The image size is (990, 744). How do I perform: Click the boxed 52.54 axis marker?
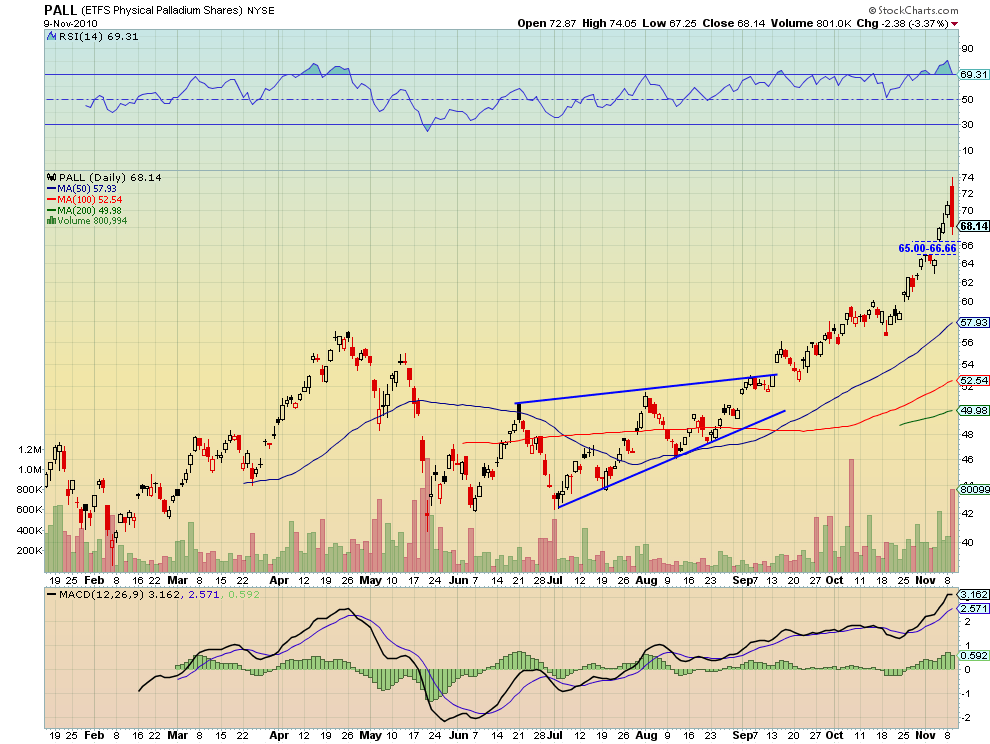(974, 380)
